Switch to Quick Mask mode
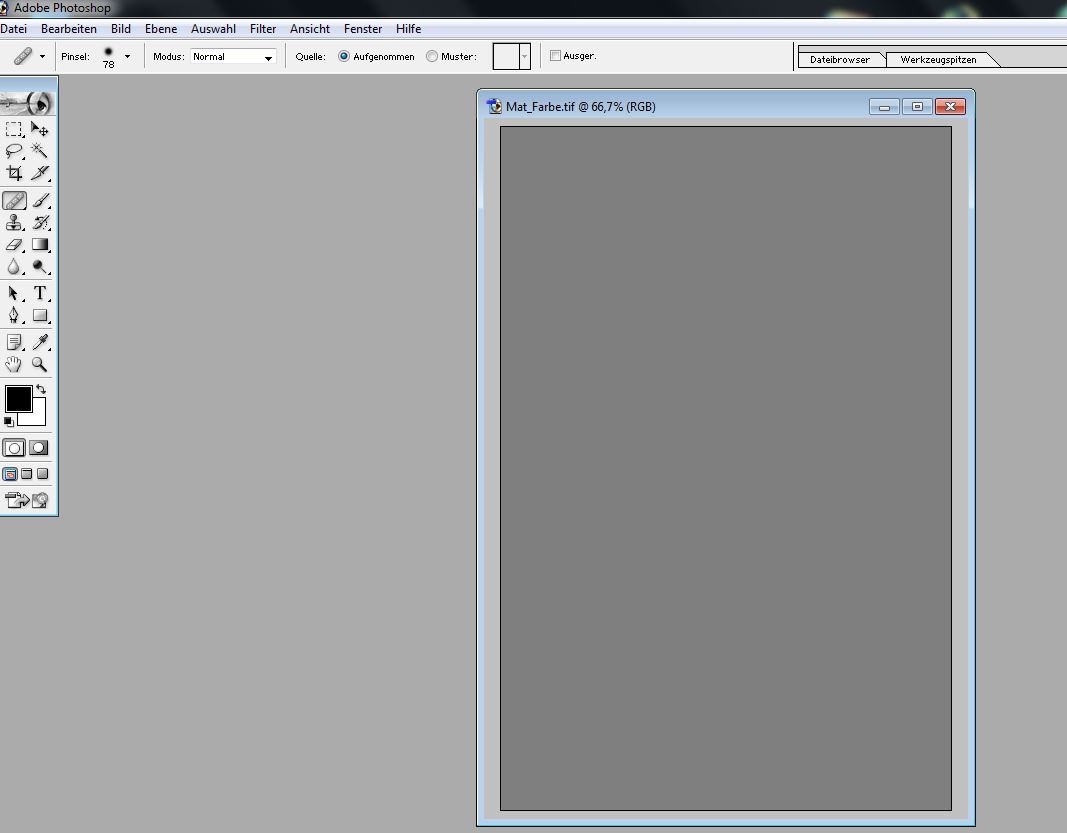 pos(39,448)
